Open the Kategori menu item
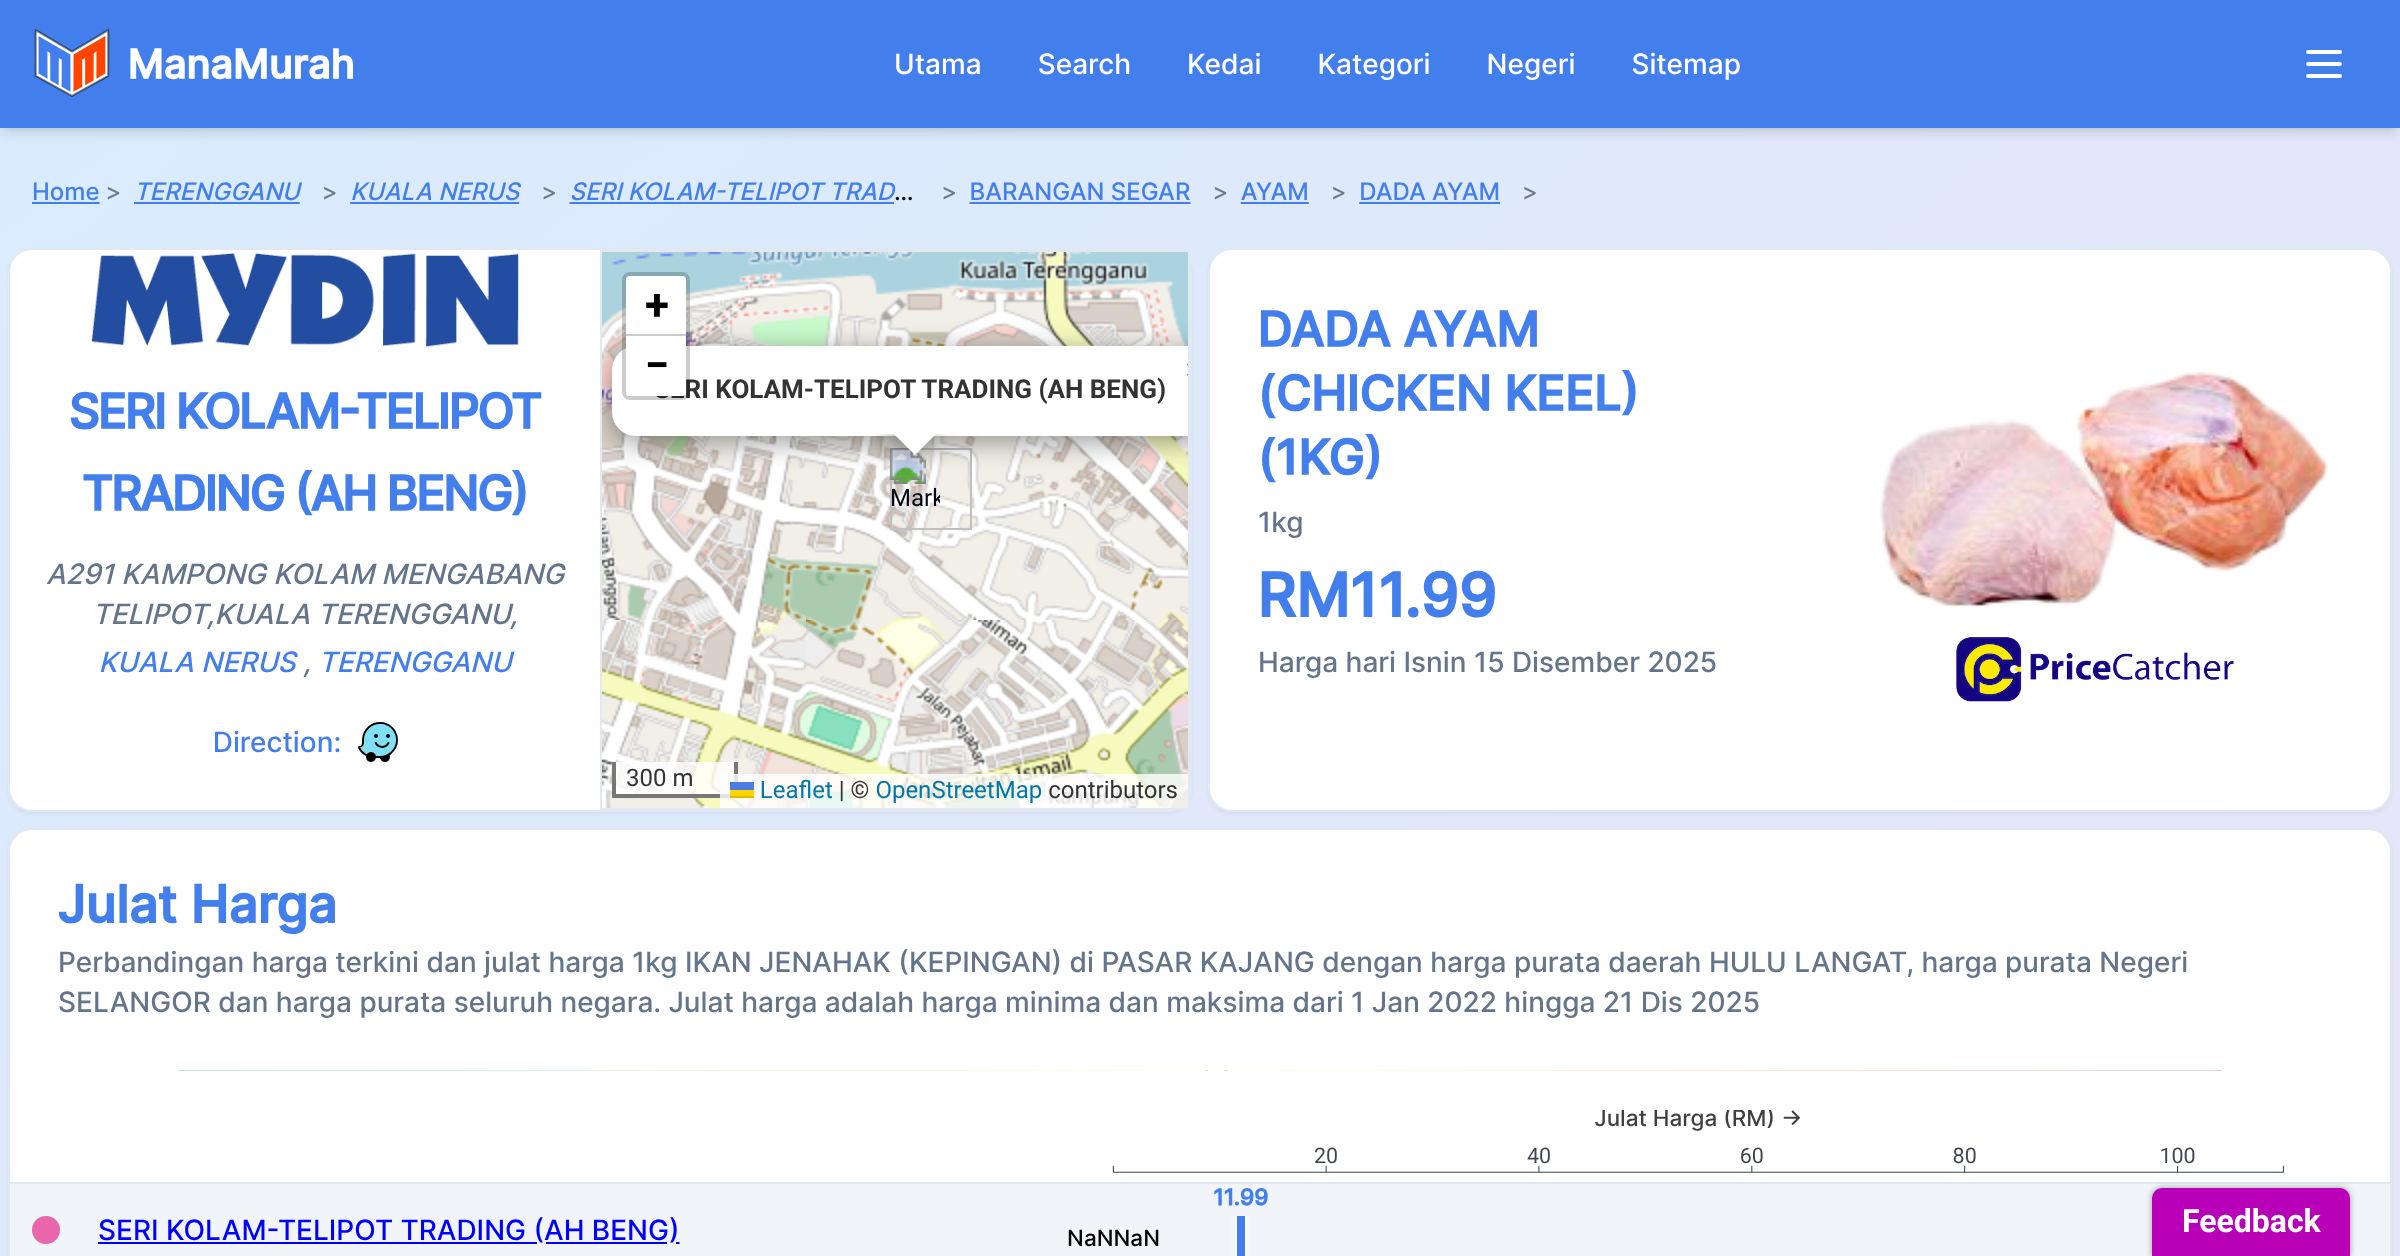 1373,64
